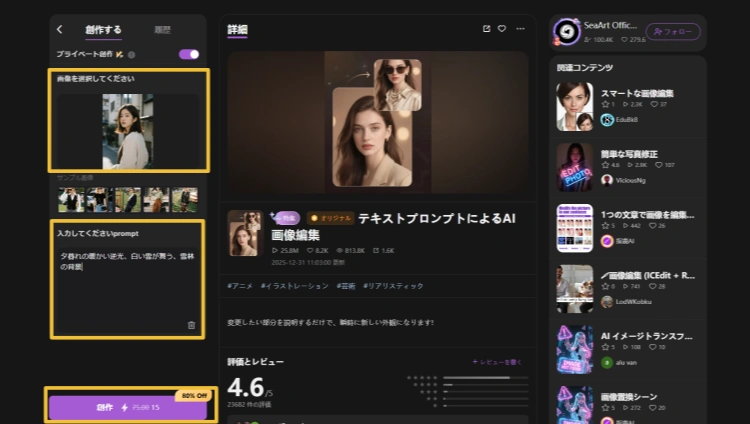Click the purple 特集 badge
The image size is (750, 424).
[x=287, y=218]
